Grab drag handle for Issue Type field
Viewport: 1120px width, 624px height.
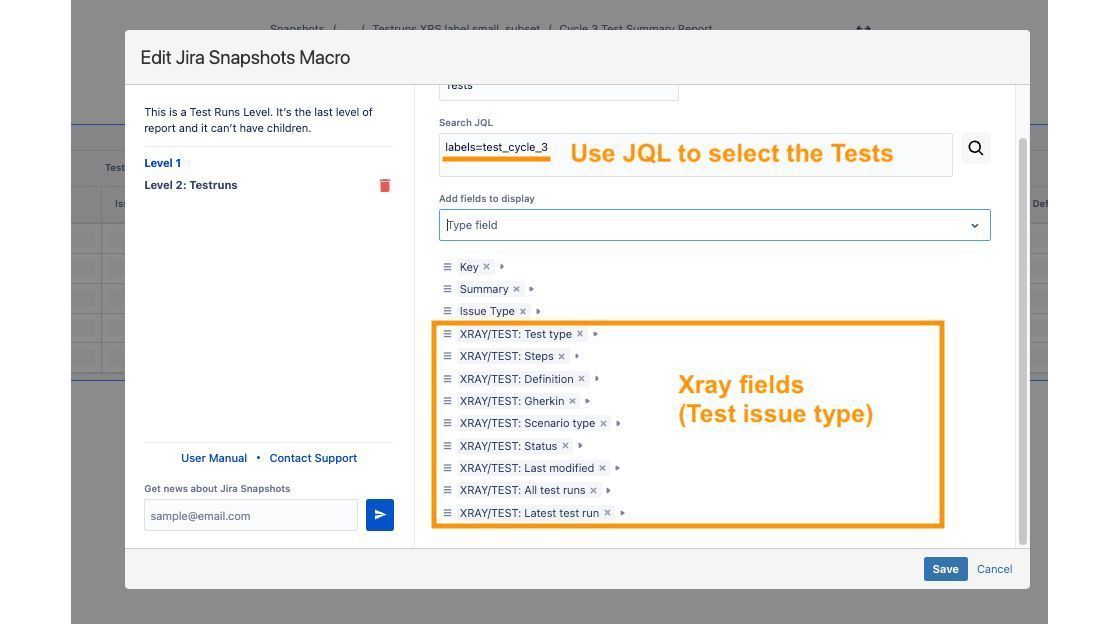(x=447, y=311)
